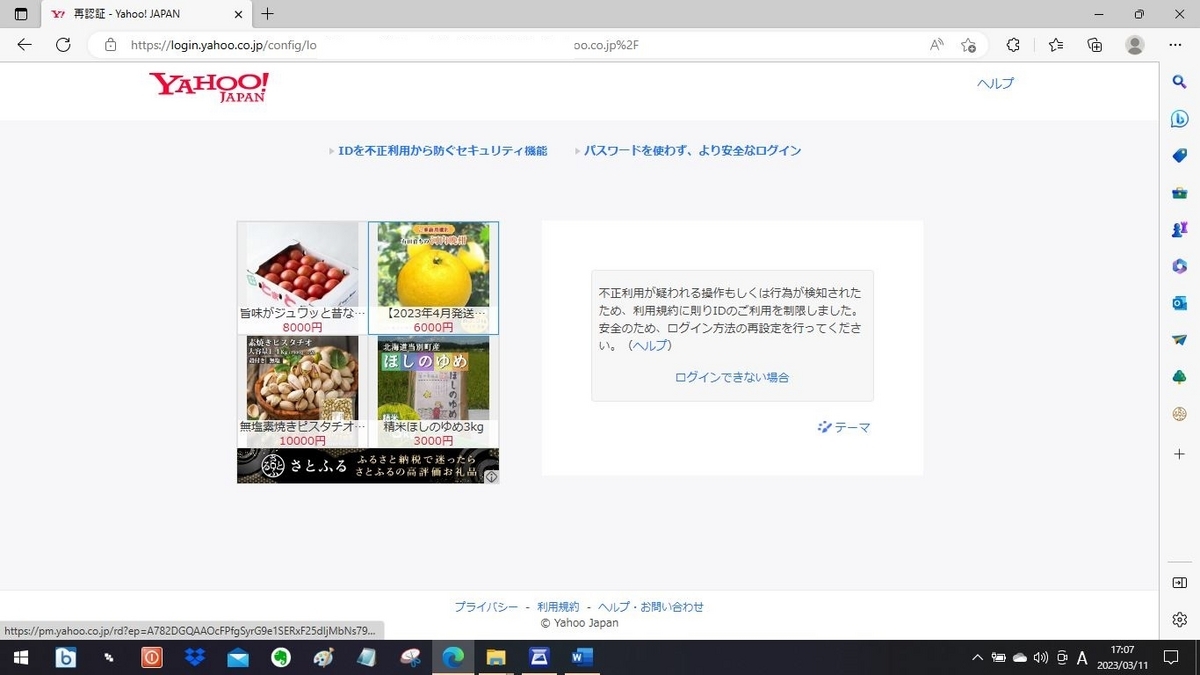Toggle the IME input mode A
Screen dimensions: 1200x675
(x=1082, y=657)
